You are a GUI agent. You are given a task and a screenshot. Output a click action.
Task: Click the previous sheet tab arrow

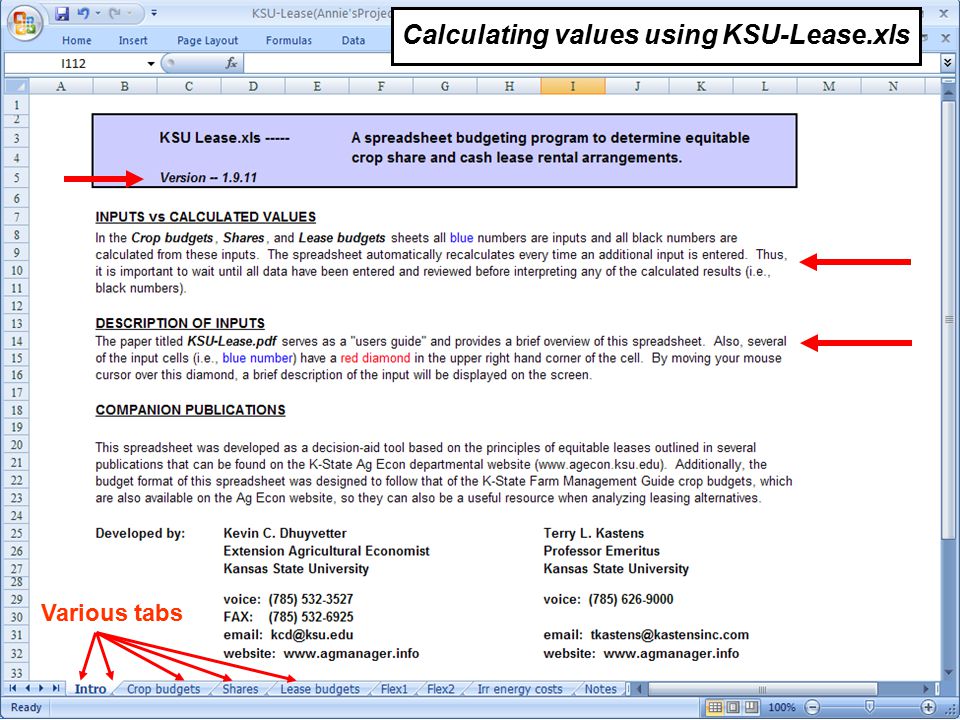(x=28, y=689)
